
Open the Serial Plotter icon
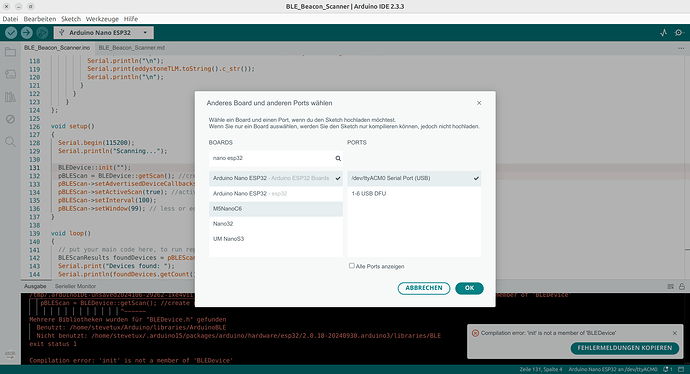[x=664, y=33]
